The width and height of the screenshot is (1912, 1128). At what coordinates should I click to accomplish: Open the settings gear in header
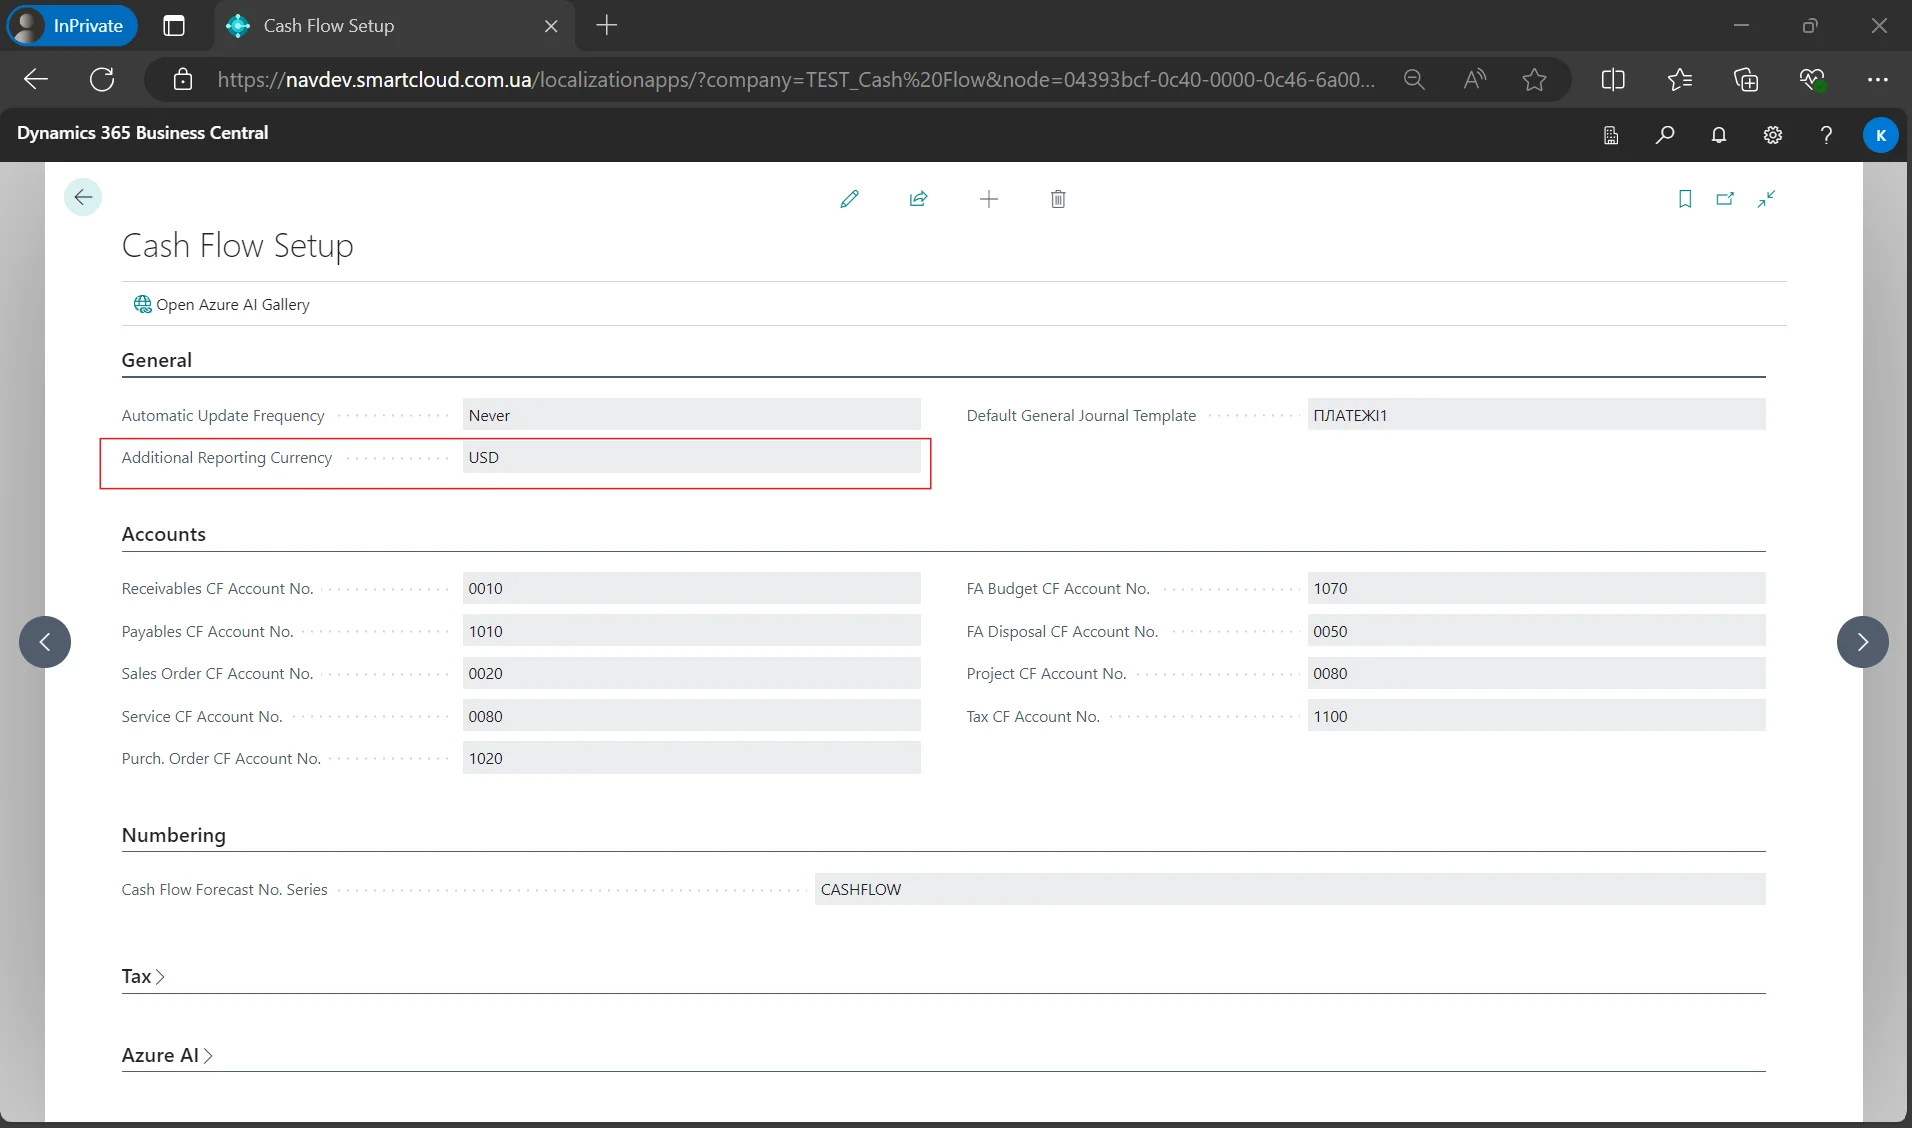(x=1772, y=134)
